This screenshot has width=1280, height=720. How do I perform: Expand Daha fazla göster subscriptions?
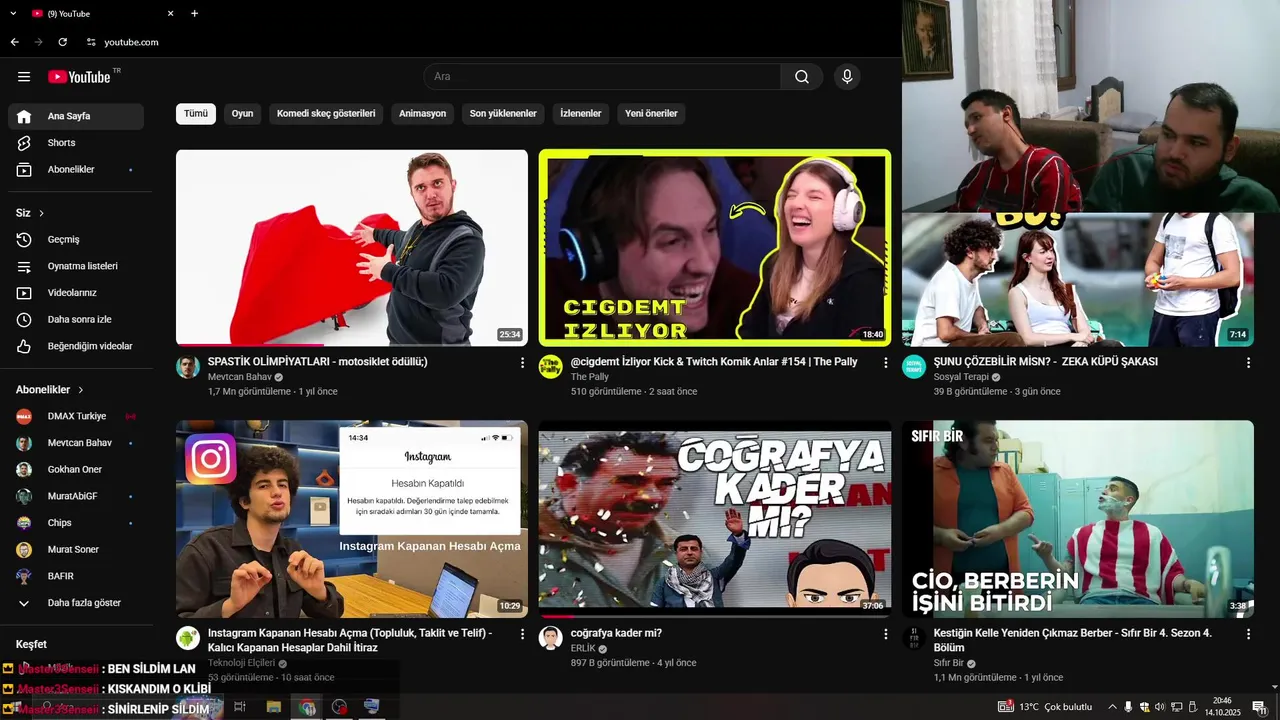[x=76, y=603]
